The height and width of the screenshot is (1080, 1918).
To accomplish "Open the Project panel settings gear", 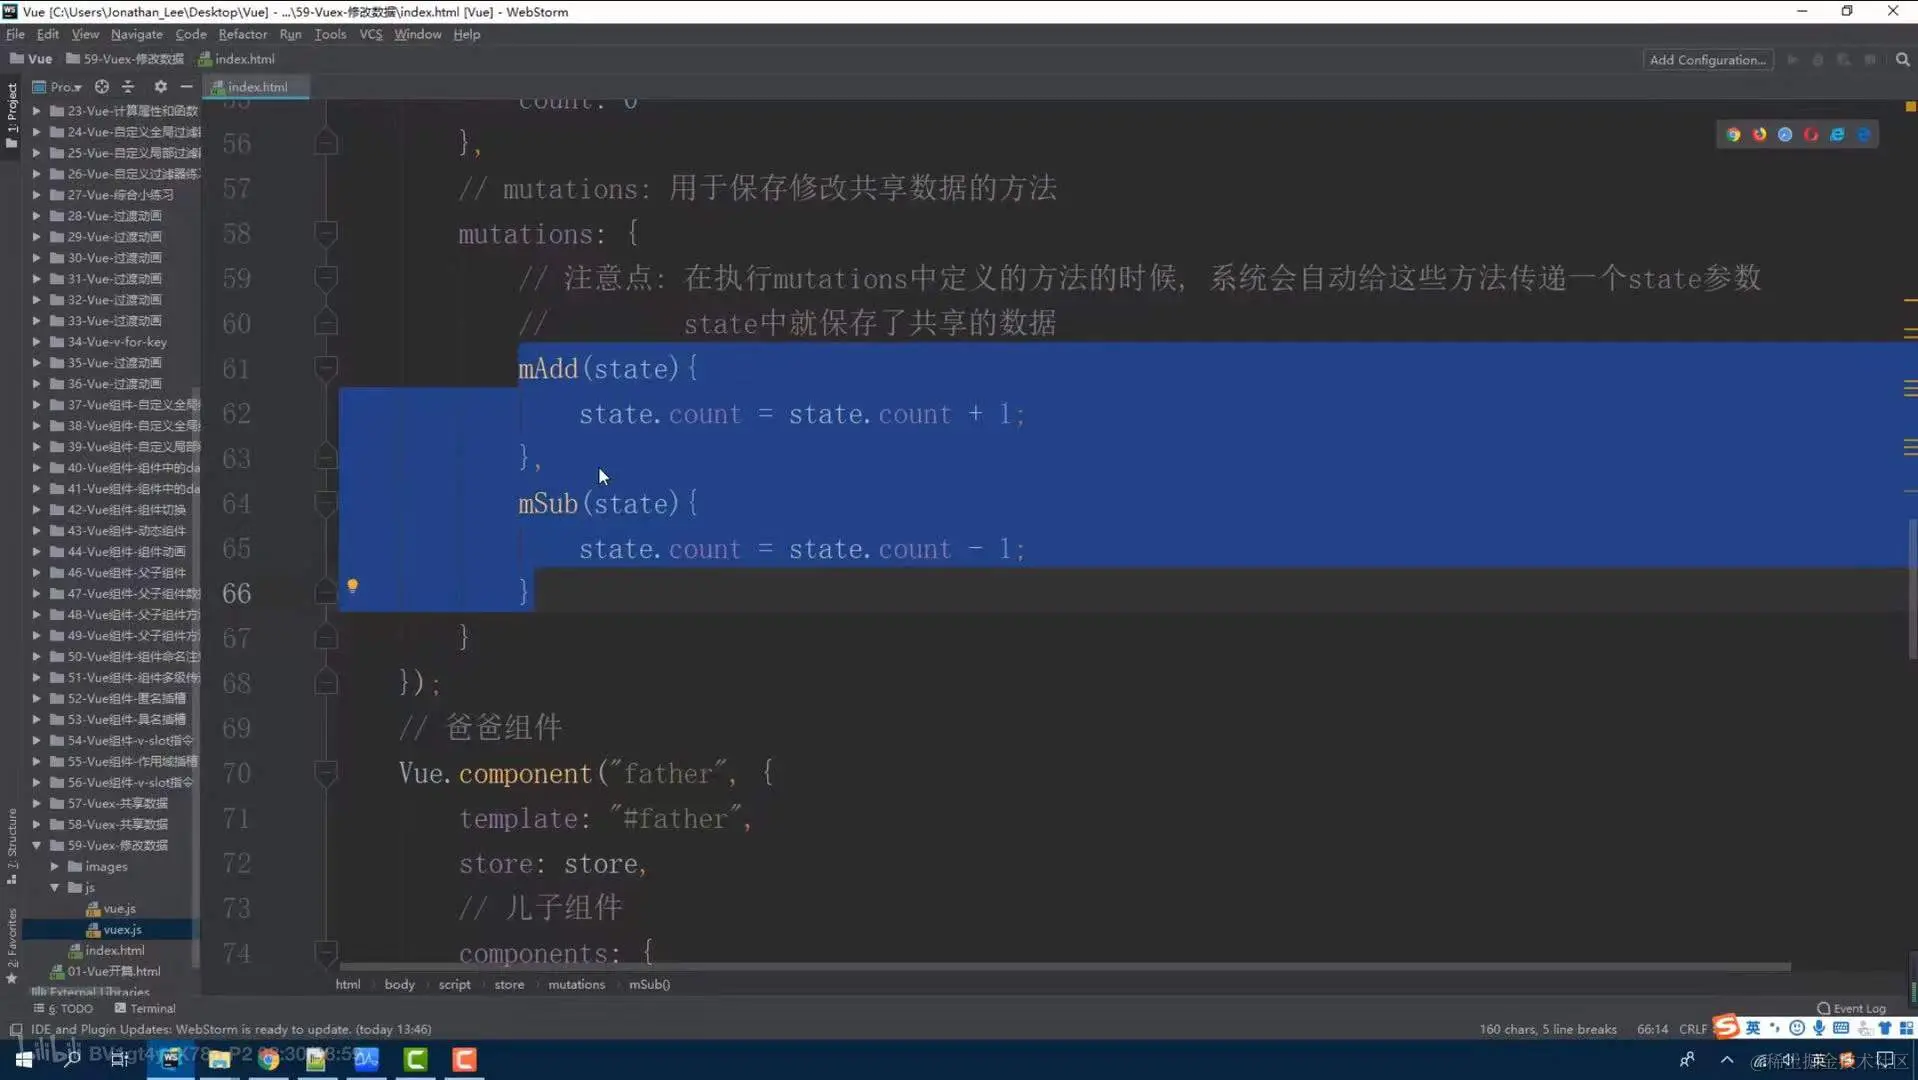I will coord(160,87).
